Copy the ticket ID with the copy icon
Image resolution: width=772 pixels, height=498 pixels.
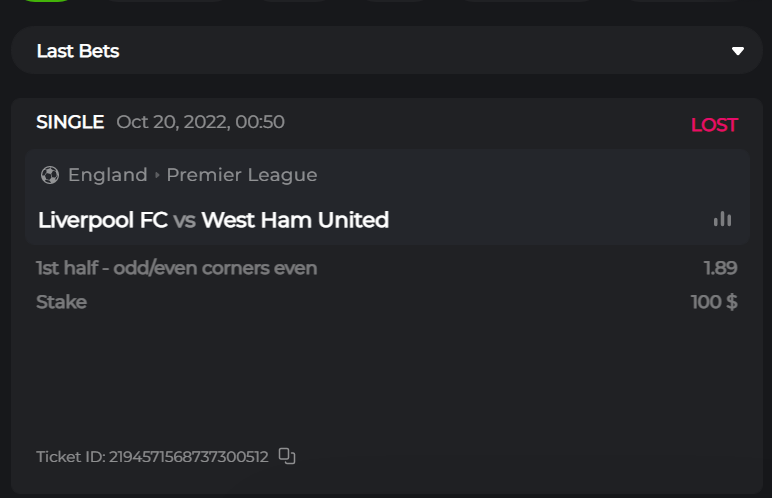287,456
